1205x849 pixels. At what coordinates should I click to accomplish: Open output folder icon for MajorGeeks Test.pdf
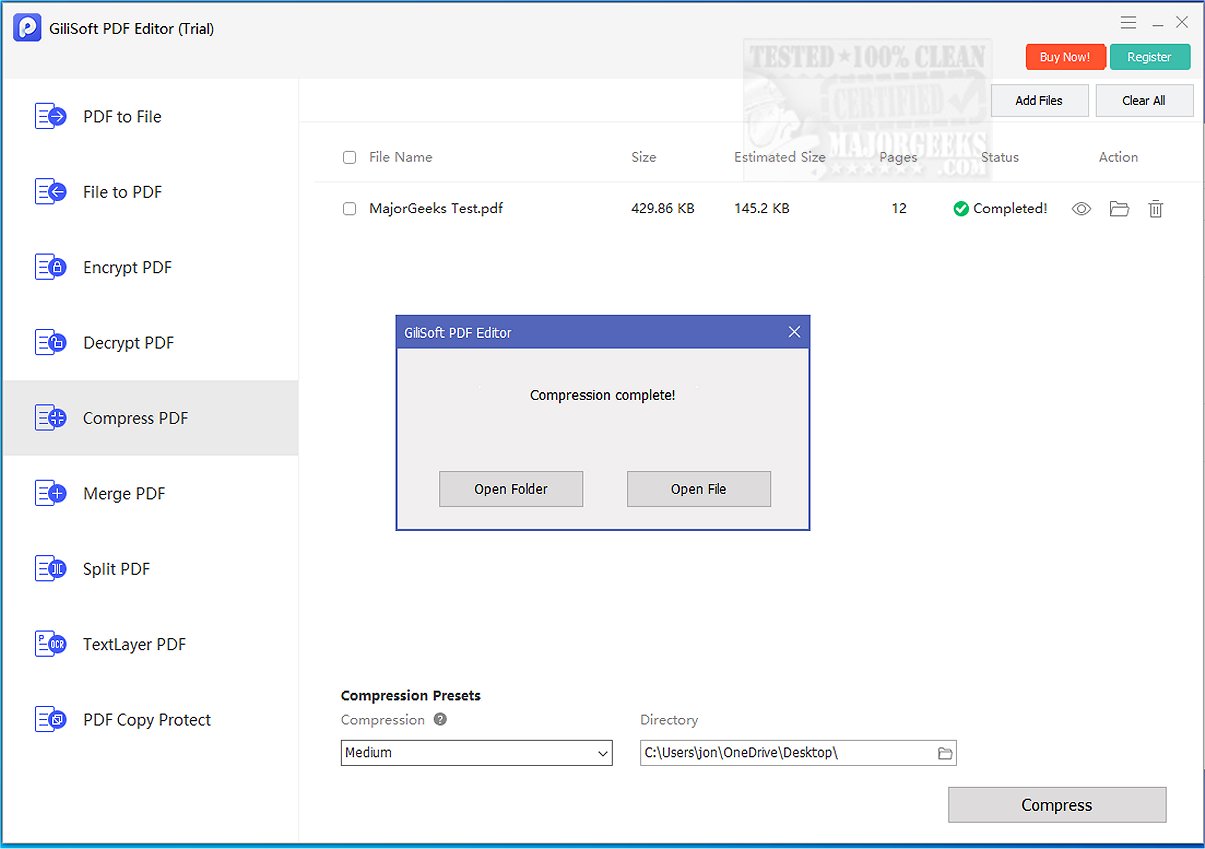point(1119,209)
